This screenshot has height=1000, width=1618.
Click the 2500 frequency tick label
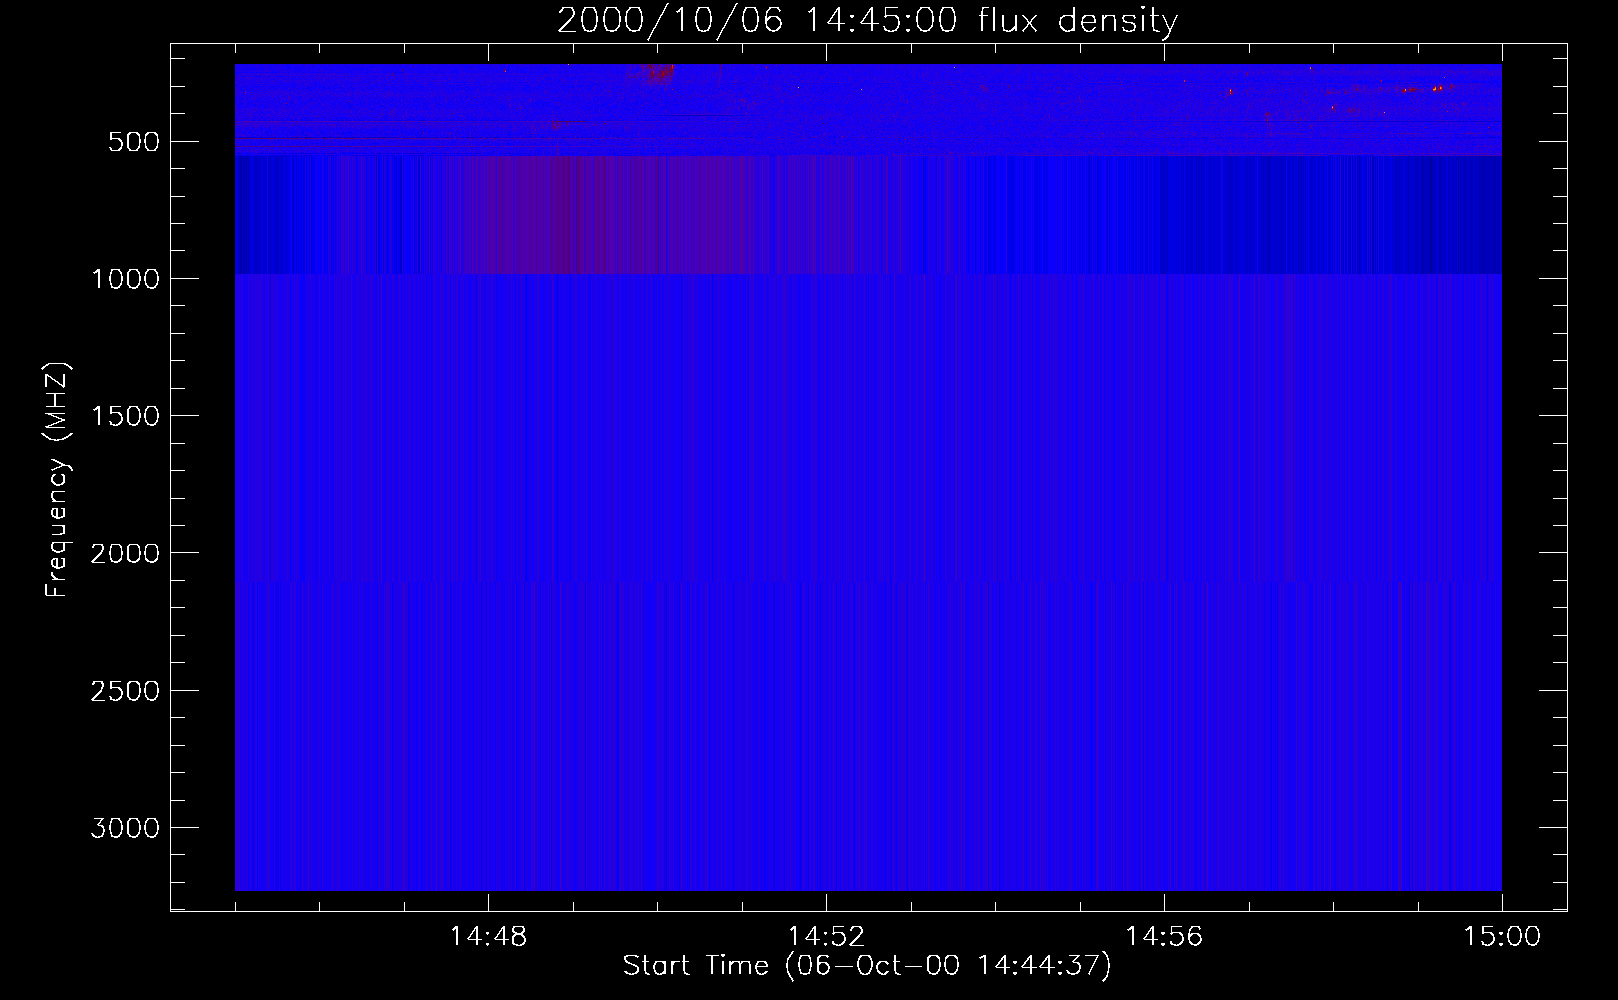click(x=125, y=691)
